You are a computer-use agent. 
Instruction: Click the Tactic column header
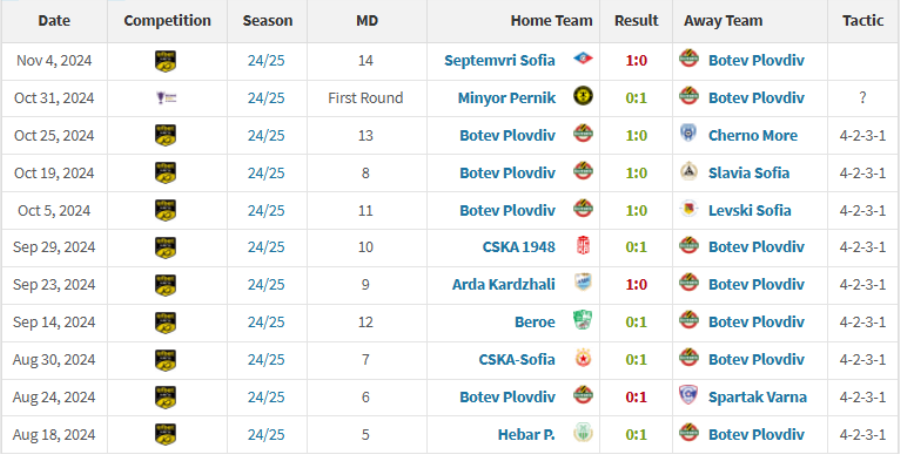pyautogui.click(x=863, y=21)
